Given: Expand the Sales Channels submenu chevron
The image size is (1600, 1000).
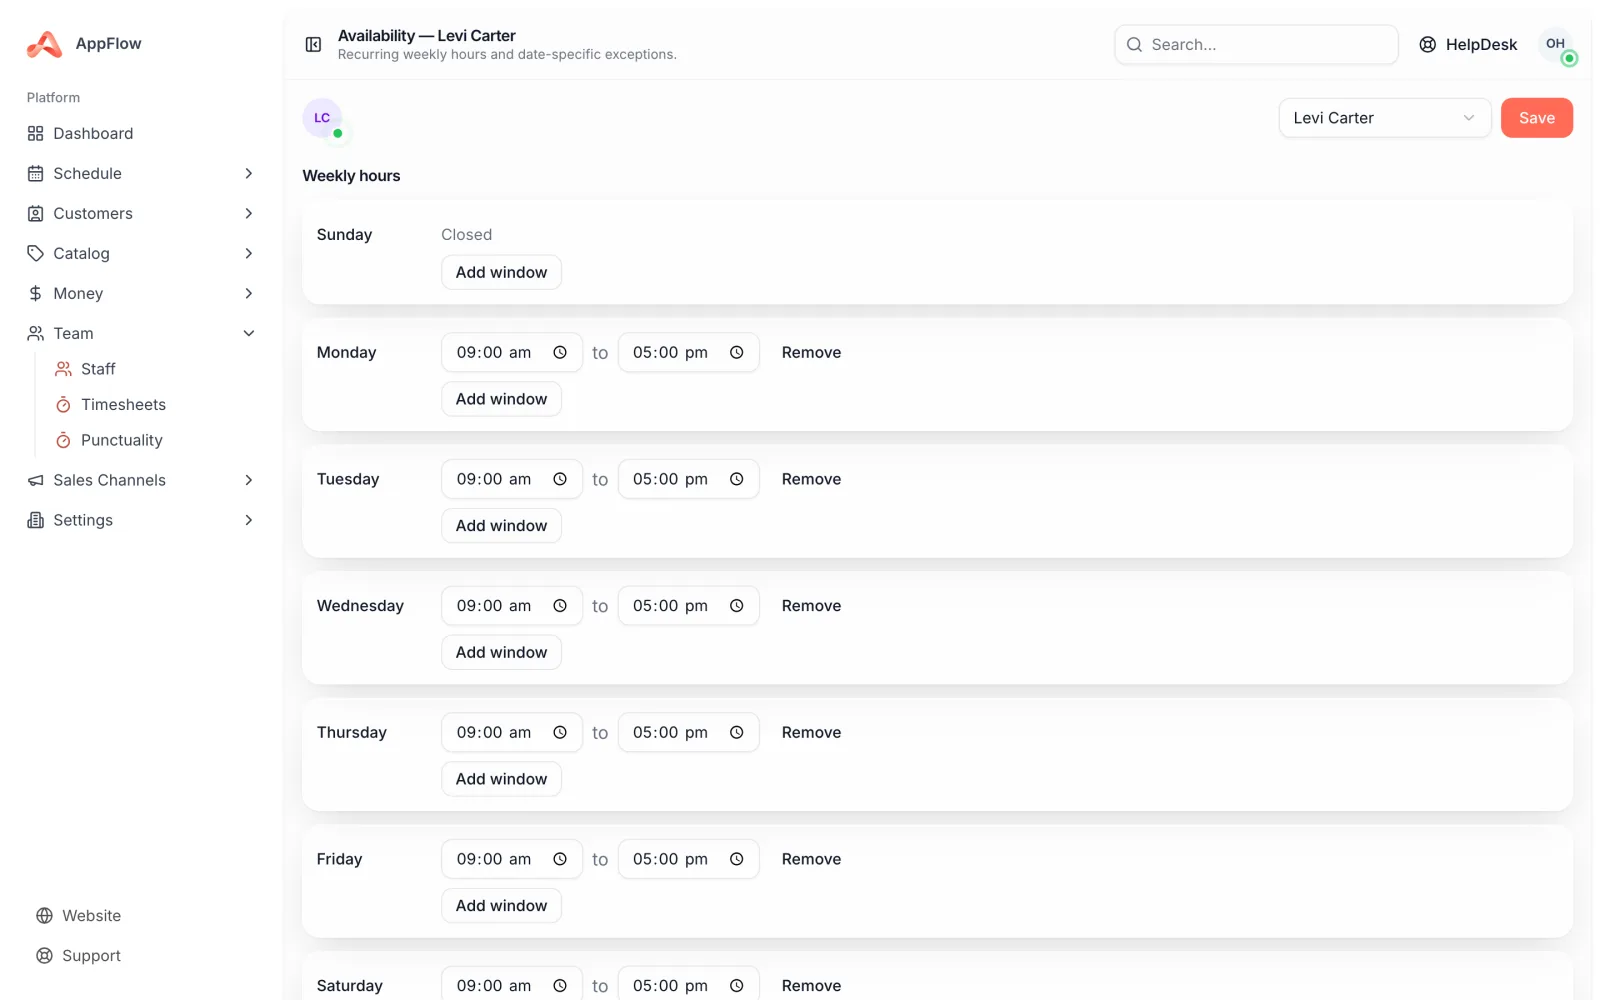Looking at the screenshot, I should (x=249, y=480).
